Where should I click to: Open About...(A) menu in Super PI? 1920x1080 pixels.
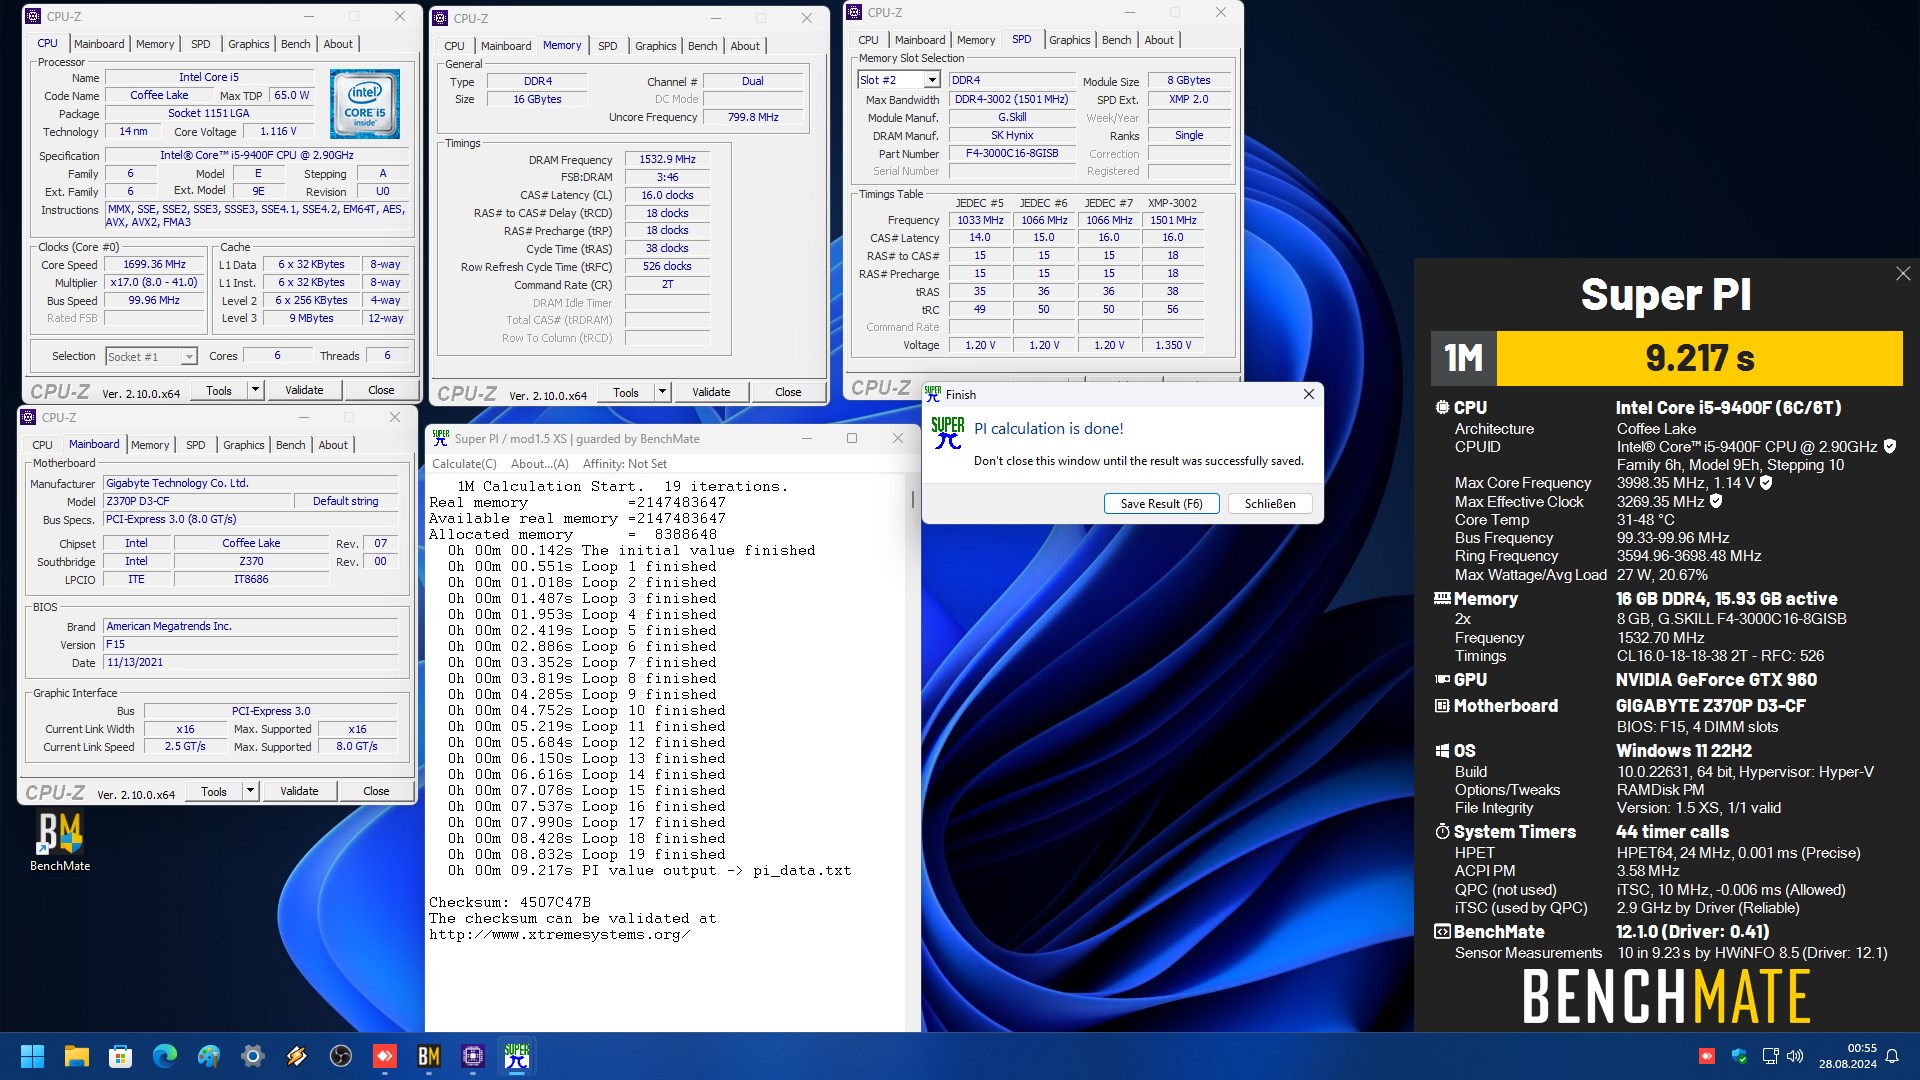coord(540,464)
